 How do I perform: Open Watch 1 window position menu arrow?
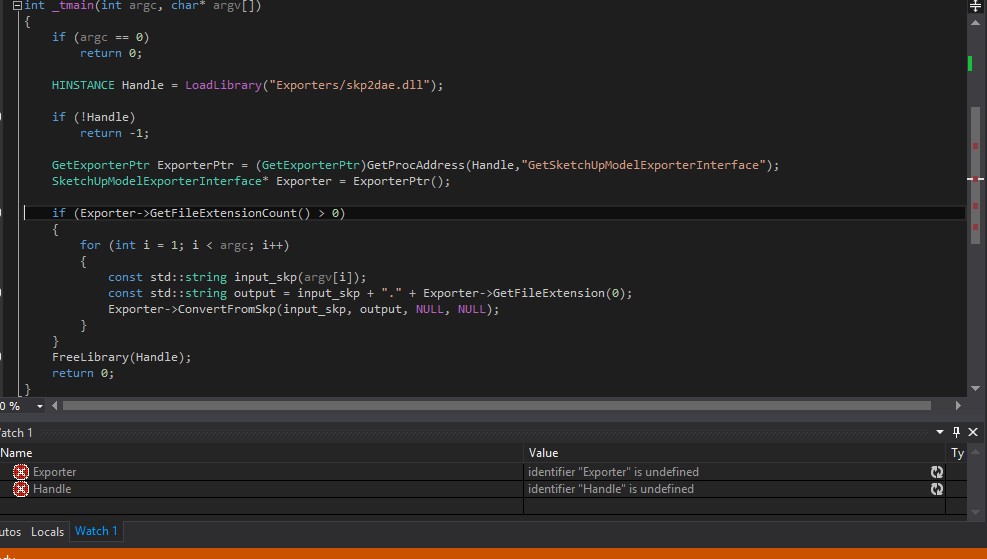pos(940,432)
